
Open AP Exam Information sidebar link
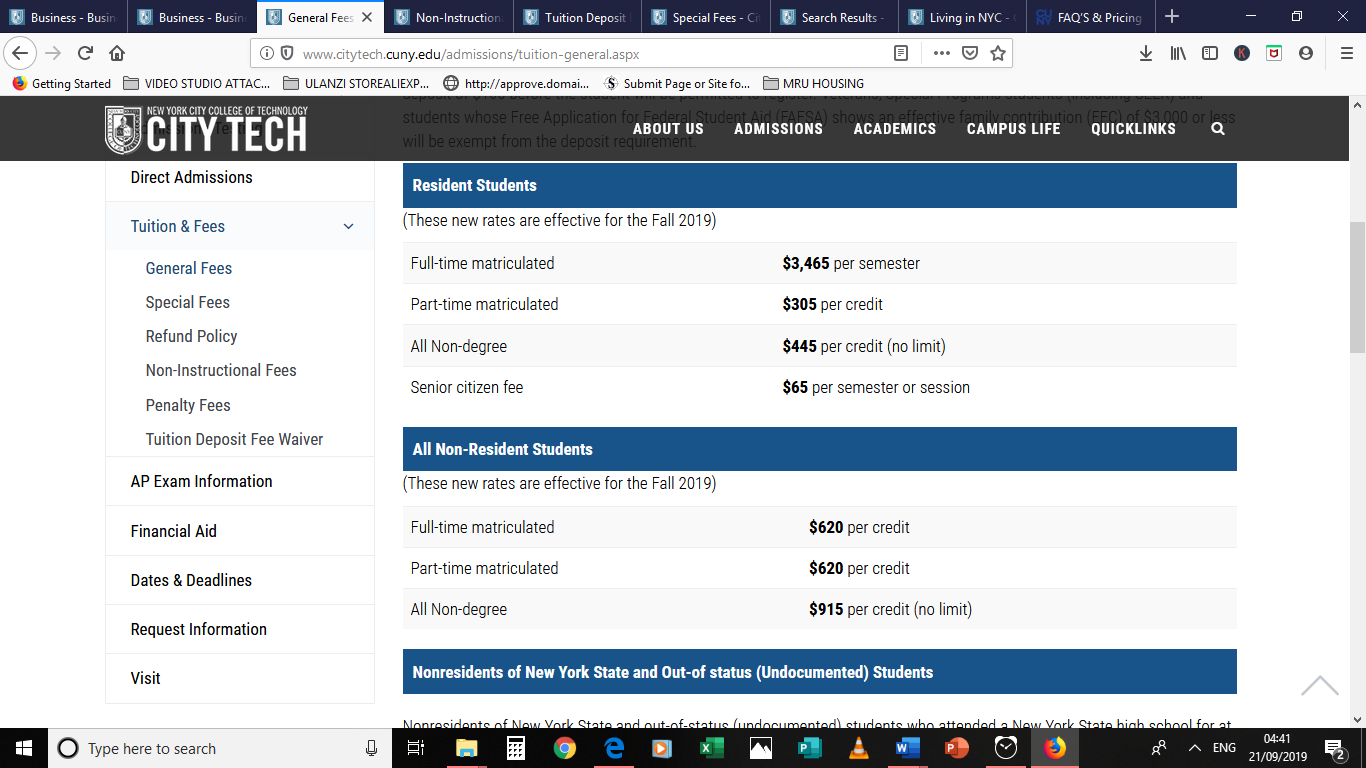point(201,481)
